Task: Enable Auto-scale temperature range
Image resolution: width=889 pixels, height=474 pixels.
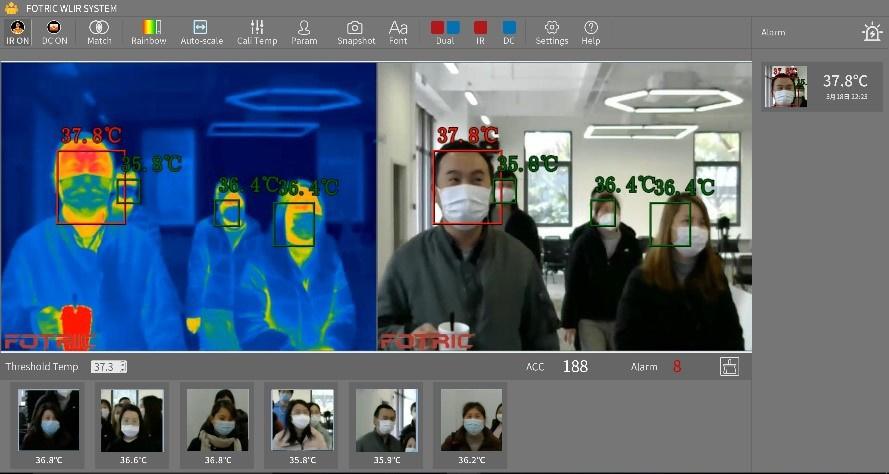Action: point(200,32)
